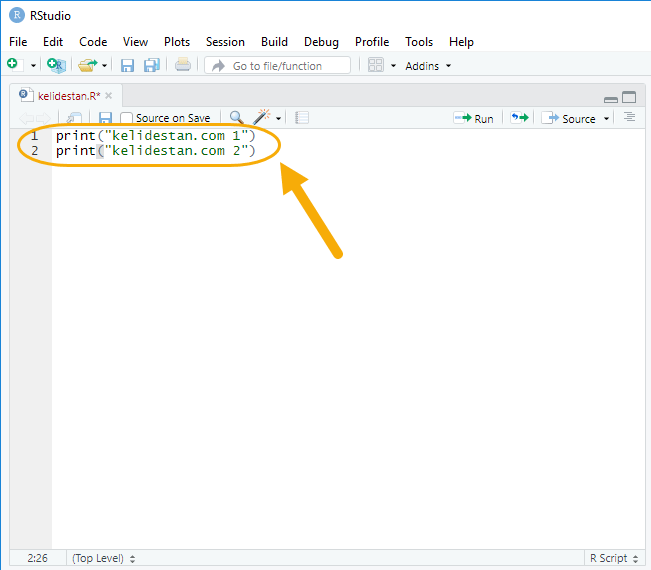Click the Show document outline icon
Screen dimensions: 651x570
tap(629, 117)
